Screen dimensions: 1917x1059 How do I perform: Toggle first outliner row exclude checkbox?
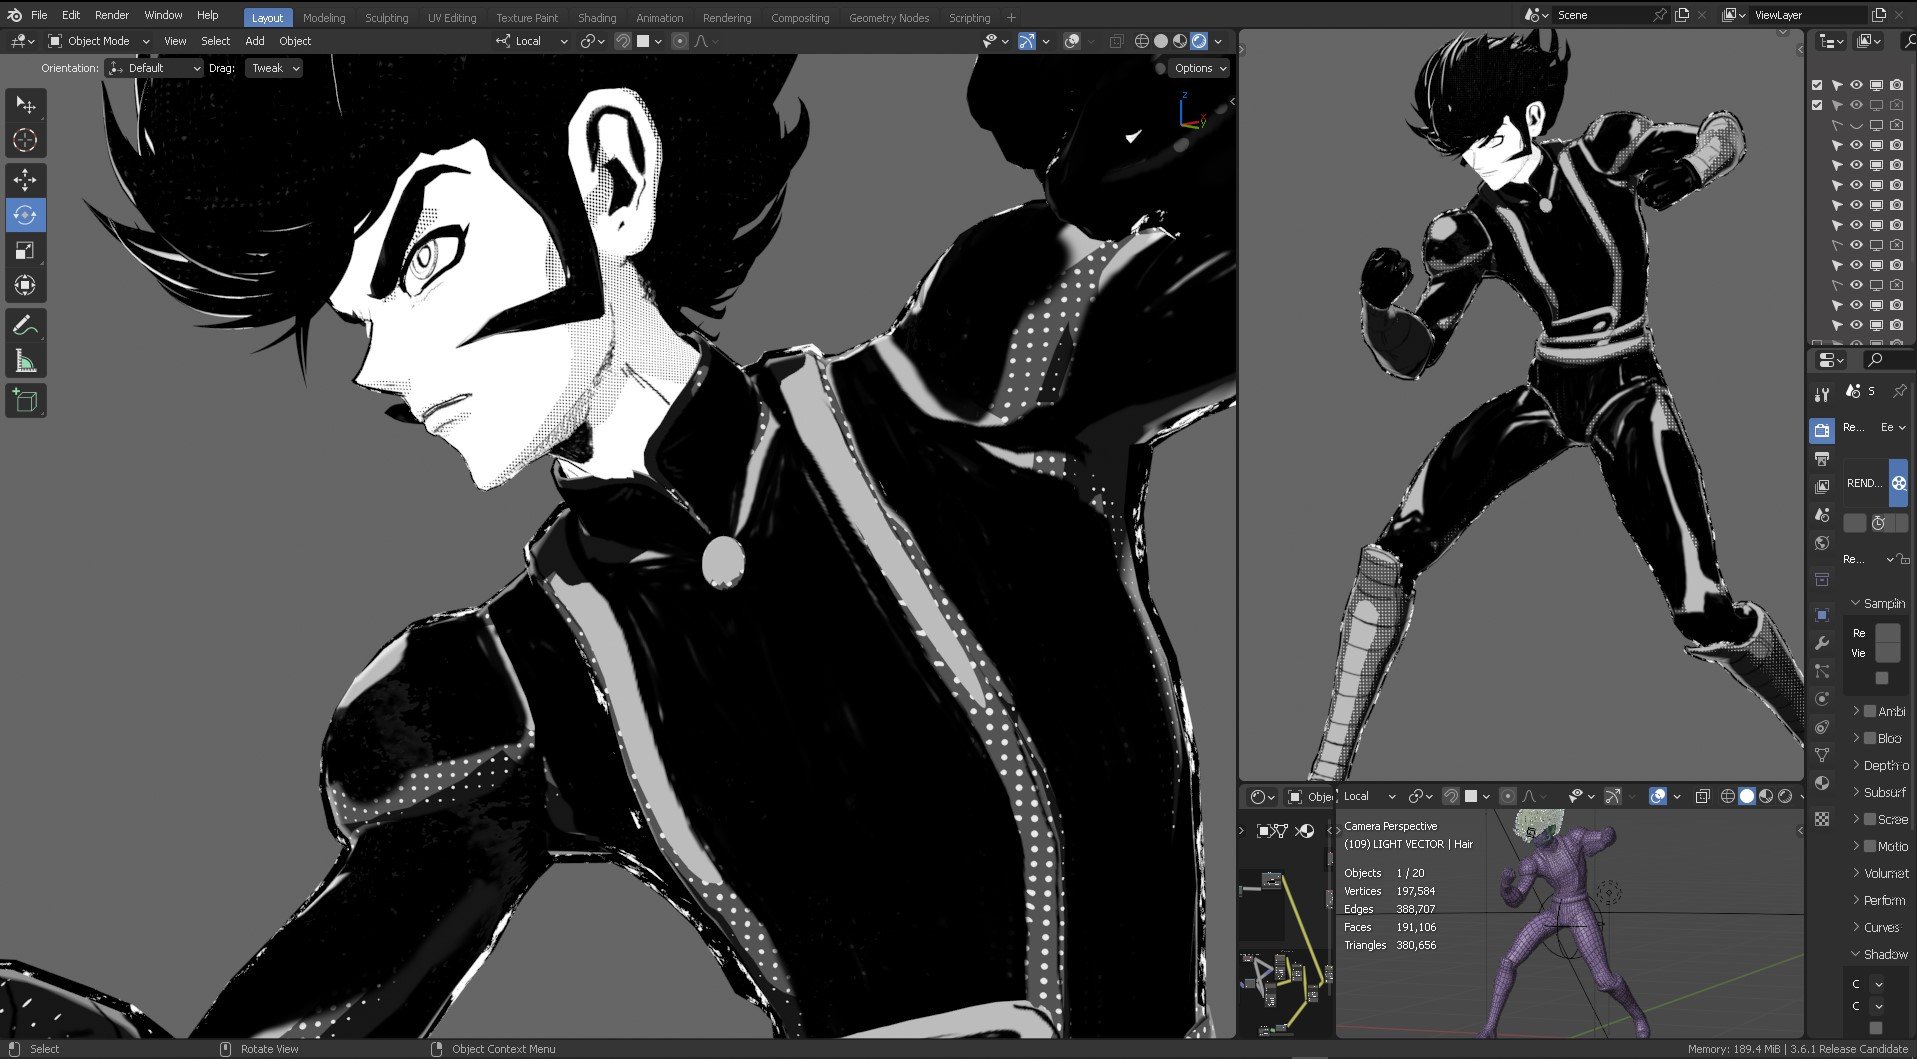1817,85
